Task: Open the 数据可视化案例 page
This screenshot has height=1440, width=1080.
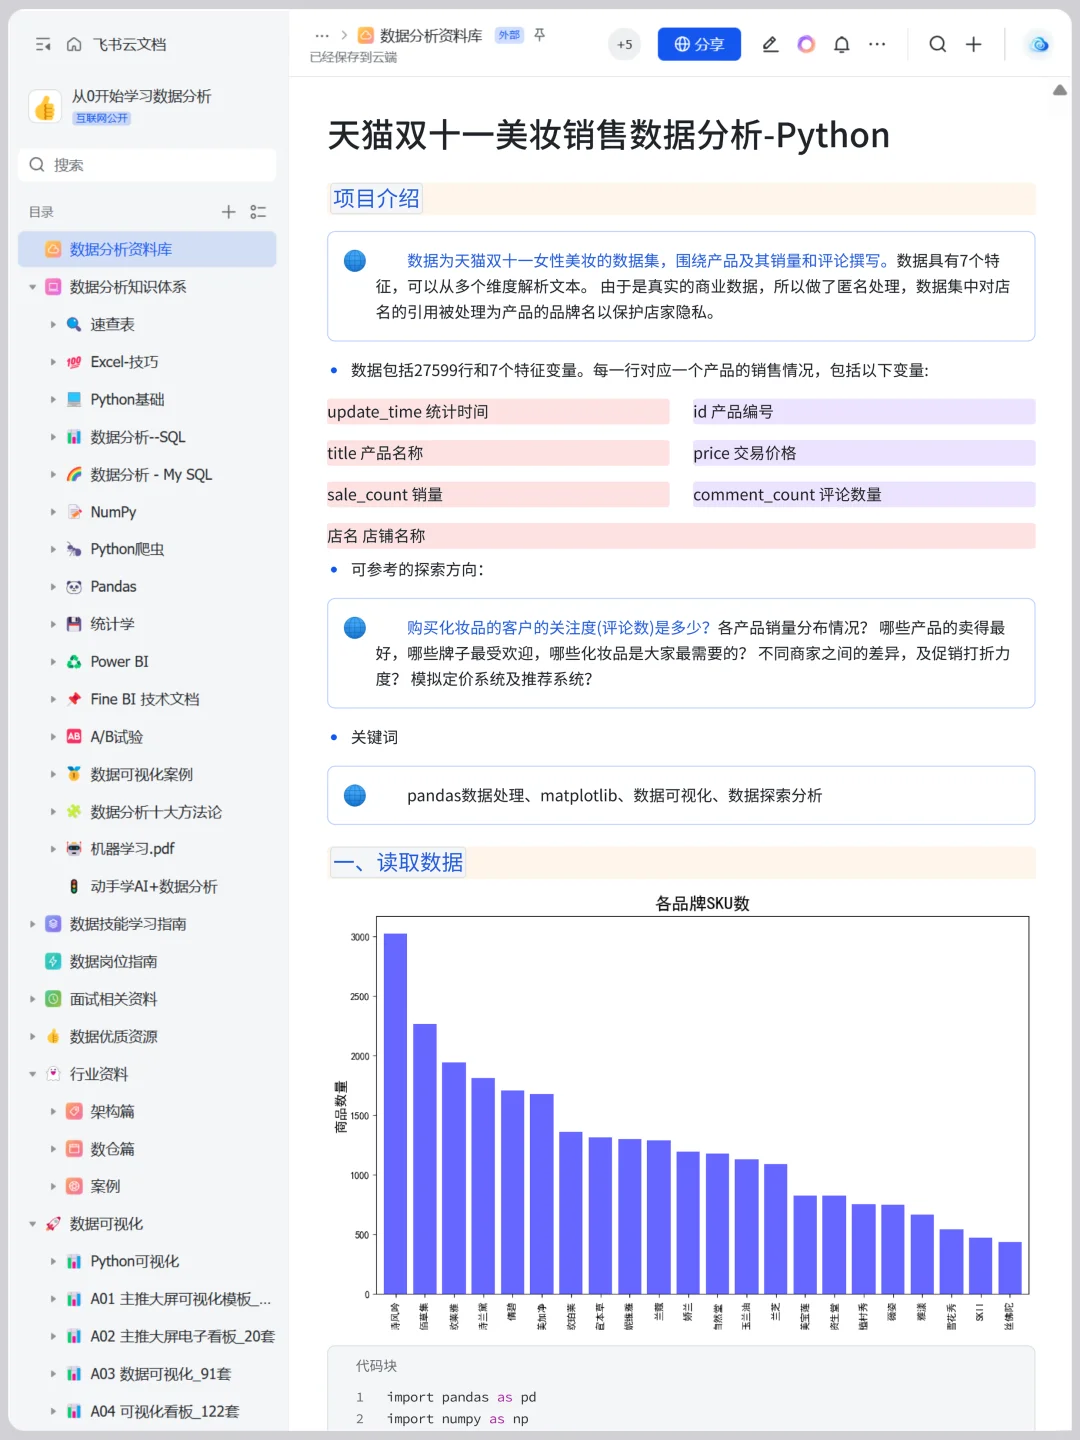Action: pyautogui.click(x=141, y=774)
